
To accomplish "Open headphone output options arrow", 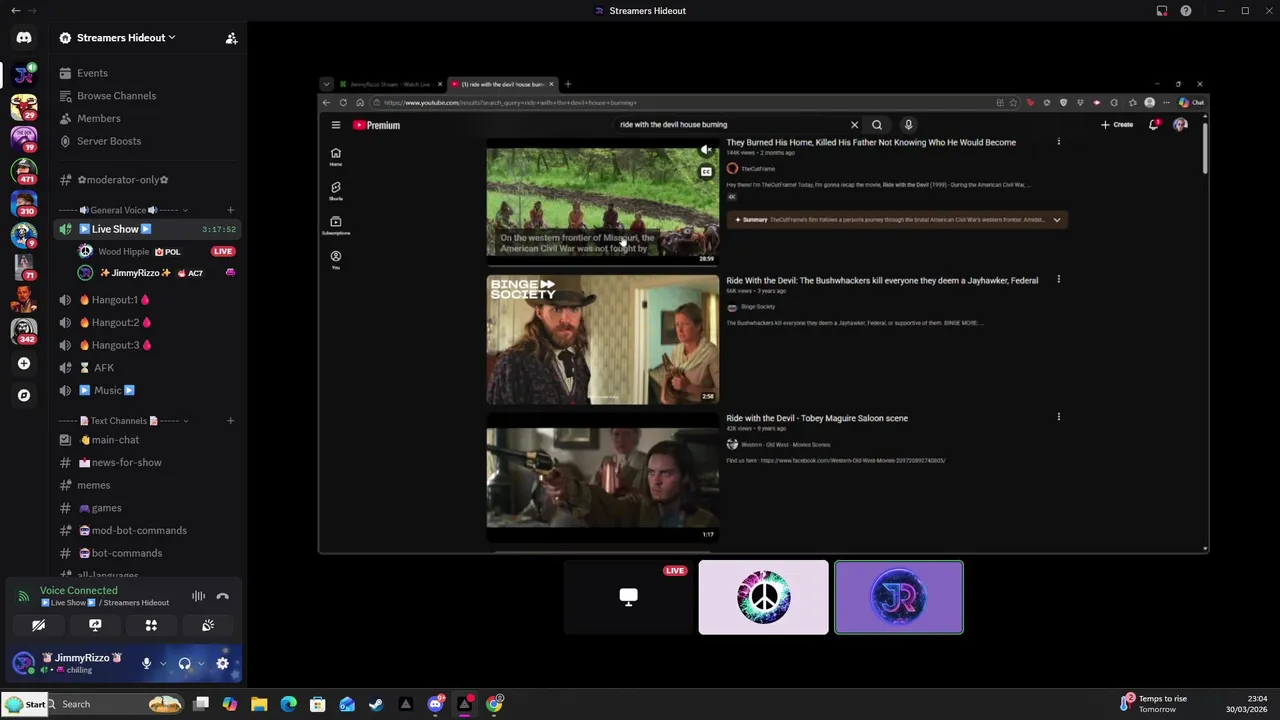I will tap(201, 664).
